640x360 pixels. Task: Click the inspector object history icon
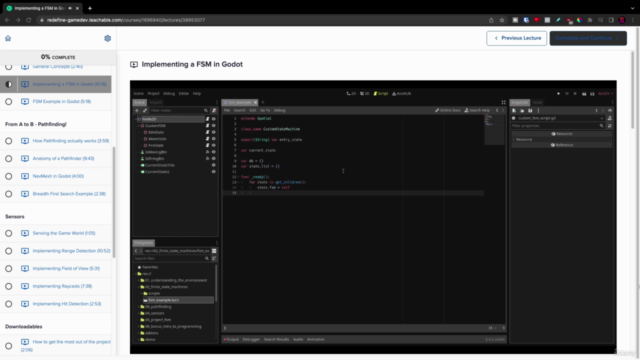[610, 111]
